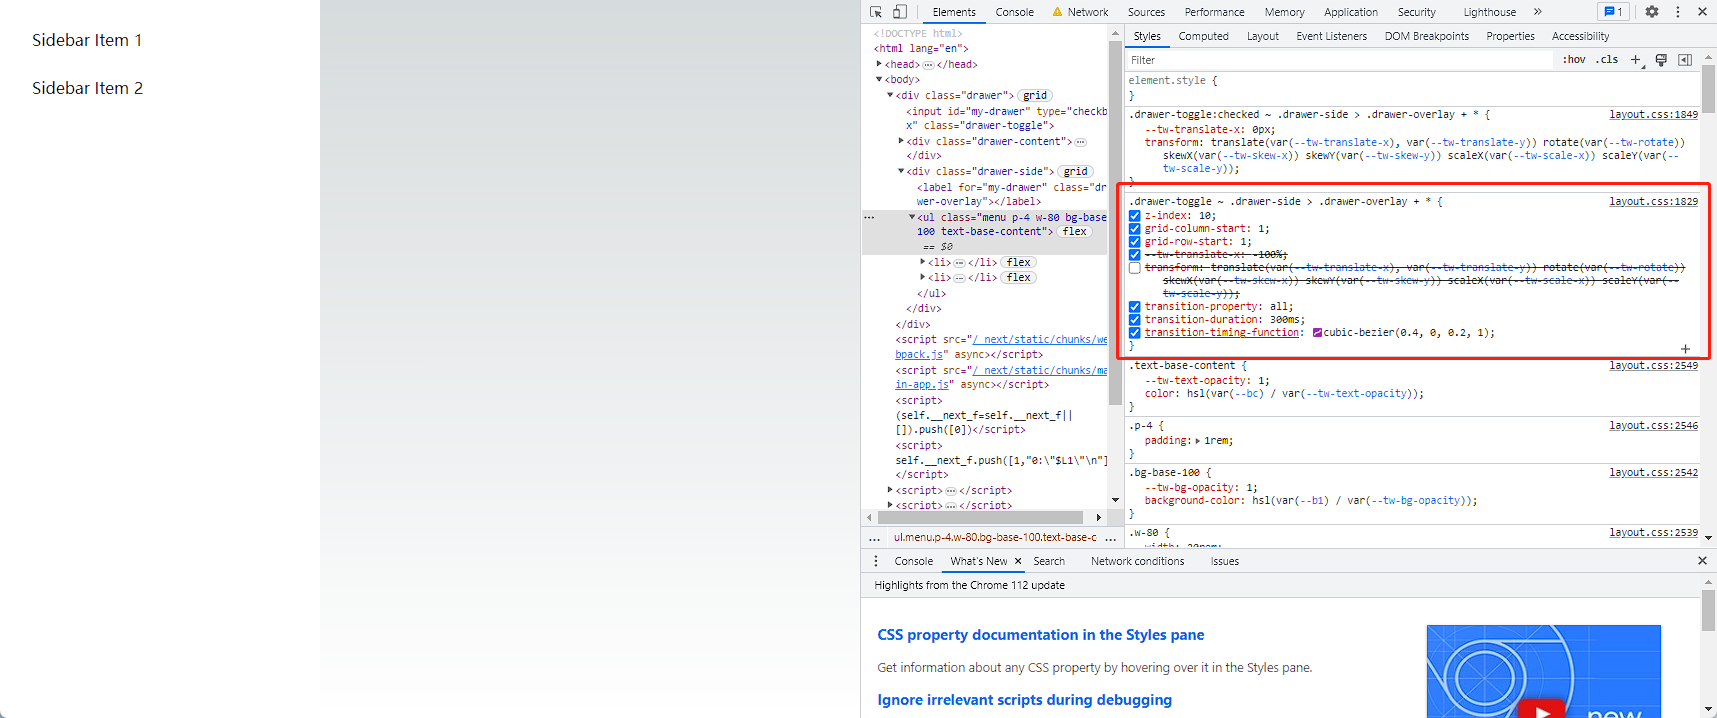Click Sidebar Item 2 on the page
This screenshot has width=1717, height=718.
87,88
